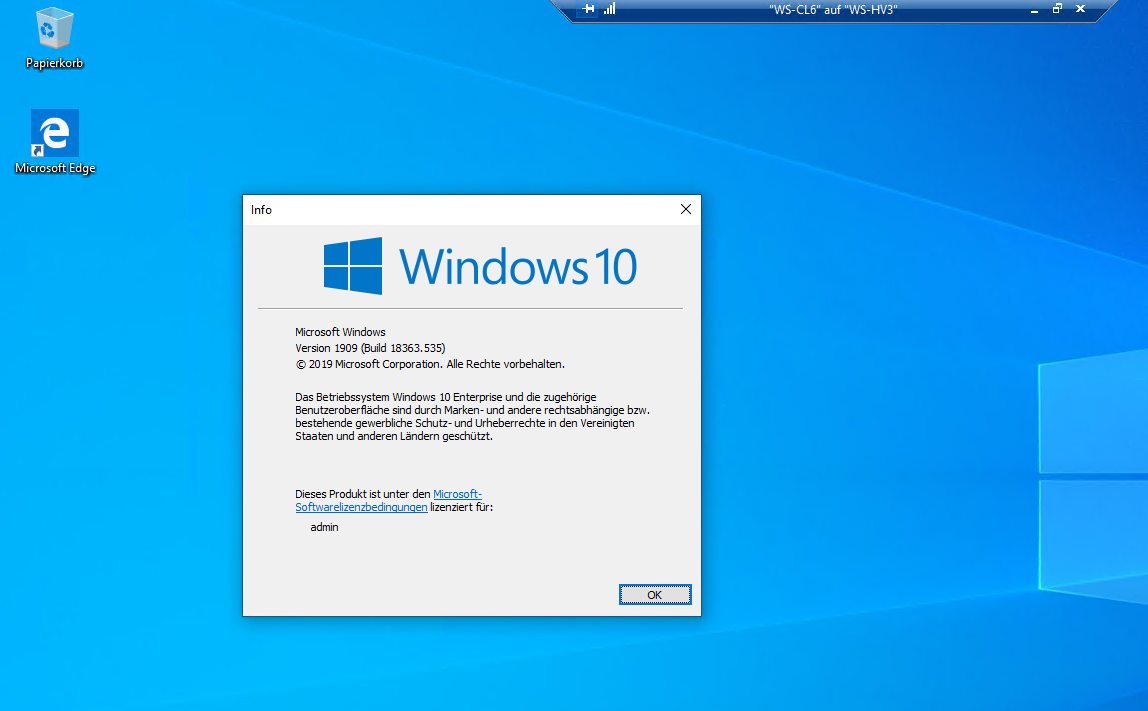
Task: Close the Info dialog with X
Action: [685, 209]
